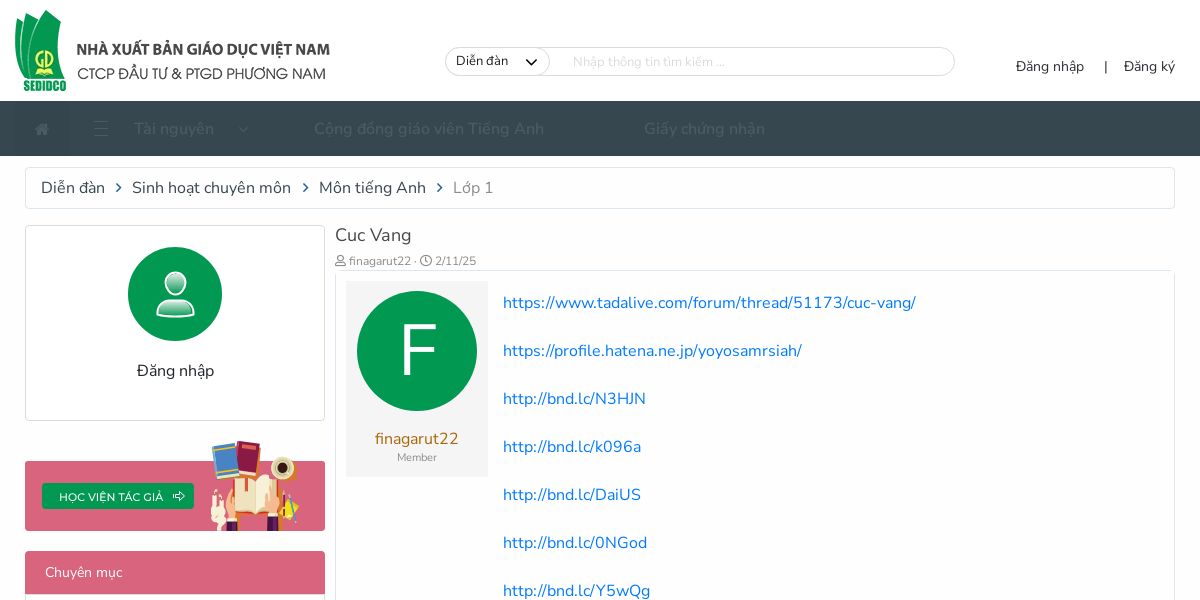Click the large F avatar of finagarut22
1200x600 pixels.
click(417, 351)
